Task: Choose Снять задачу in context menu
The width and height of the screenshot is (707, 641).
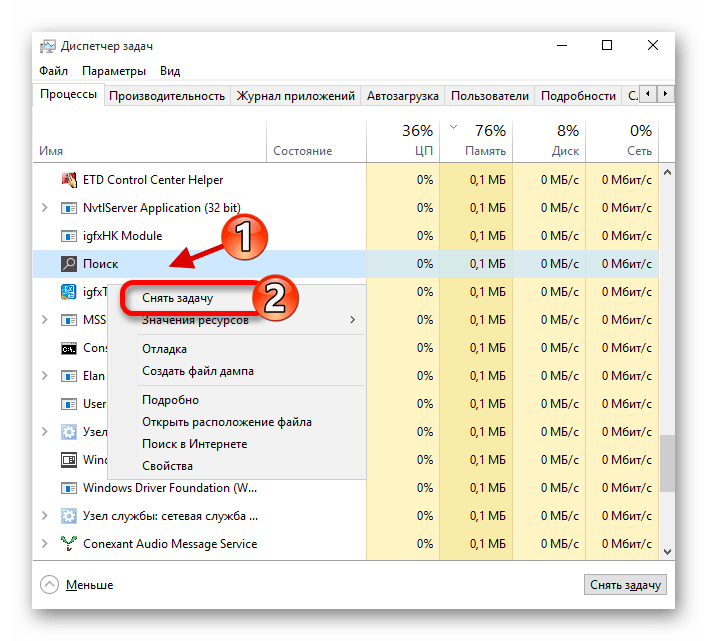Action: [177, 298]
